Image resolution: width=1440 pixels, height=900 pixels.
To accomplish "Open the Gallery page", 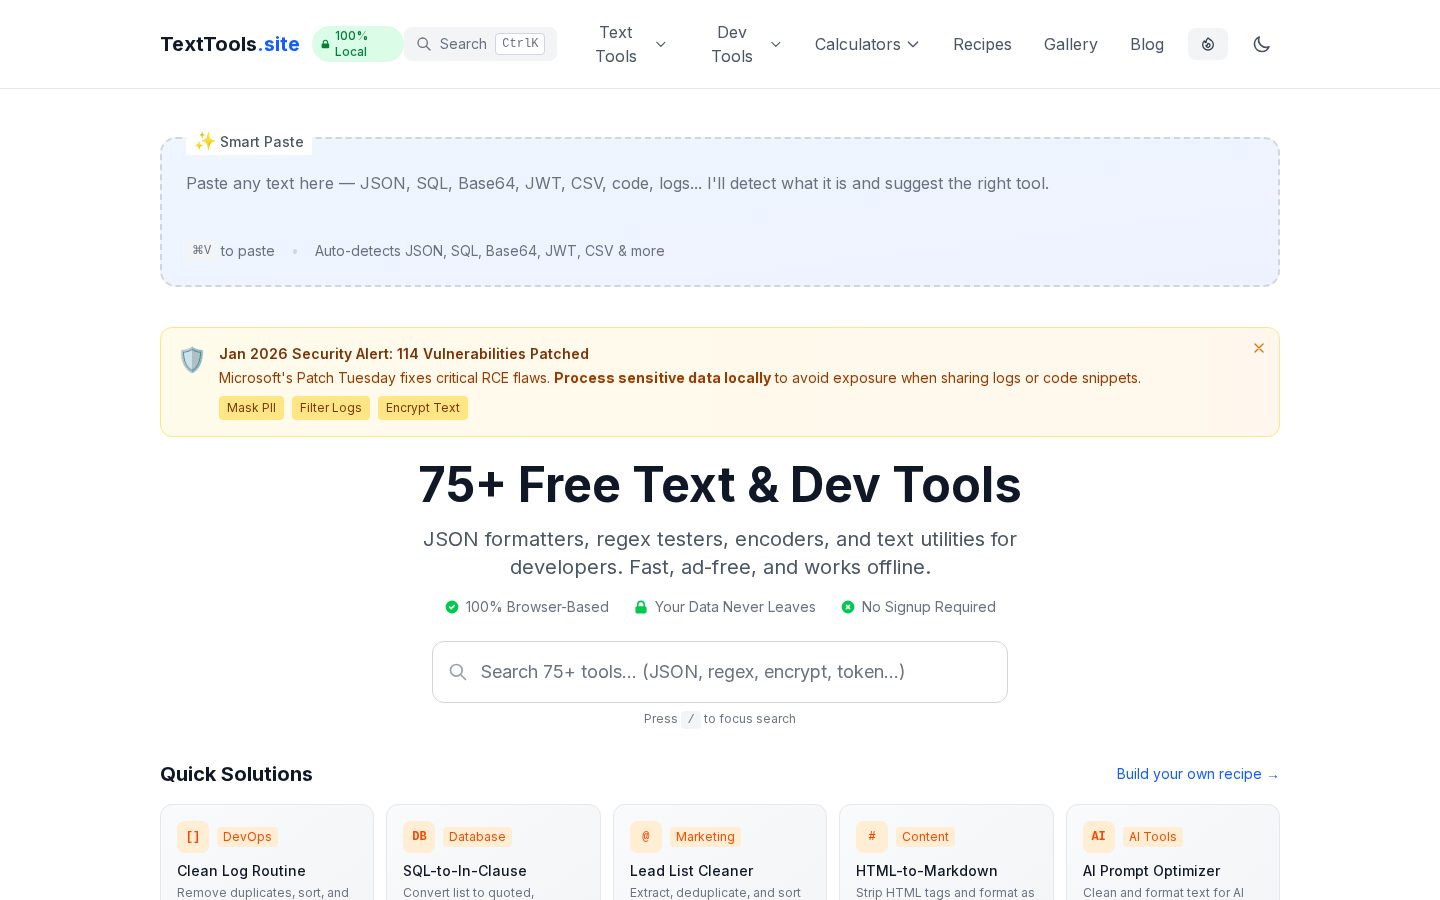I will pos(1070,44).
